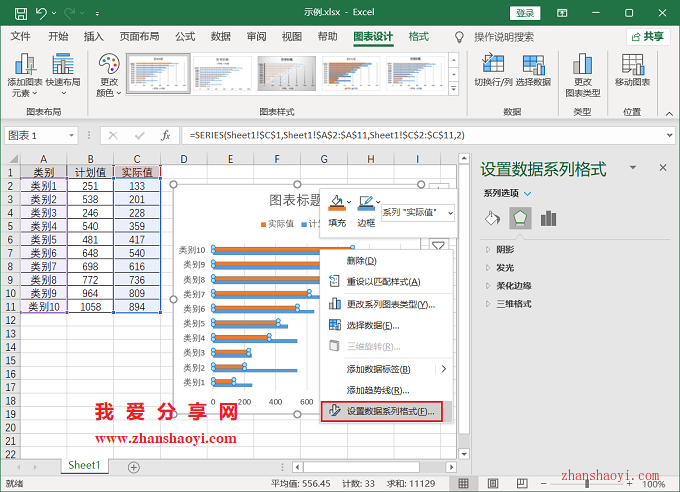Image resolution: width=680 pixels, height=492 pixels.
Task: Open Add Chart Element (添加图表元素)
Action: tap(25, 75)
